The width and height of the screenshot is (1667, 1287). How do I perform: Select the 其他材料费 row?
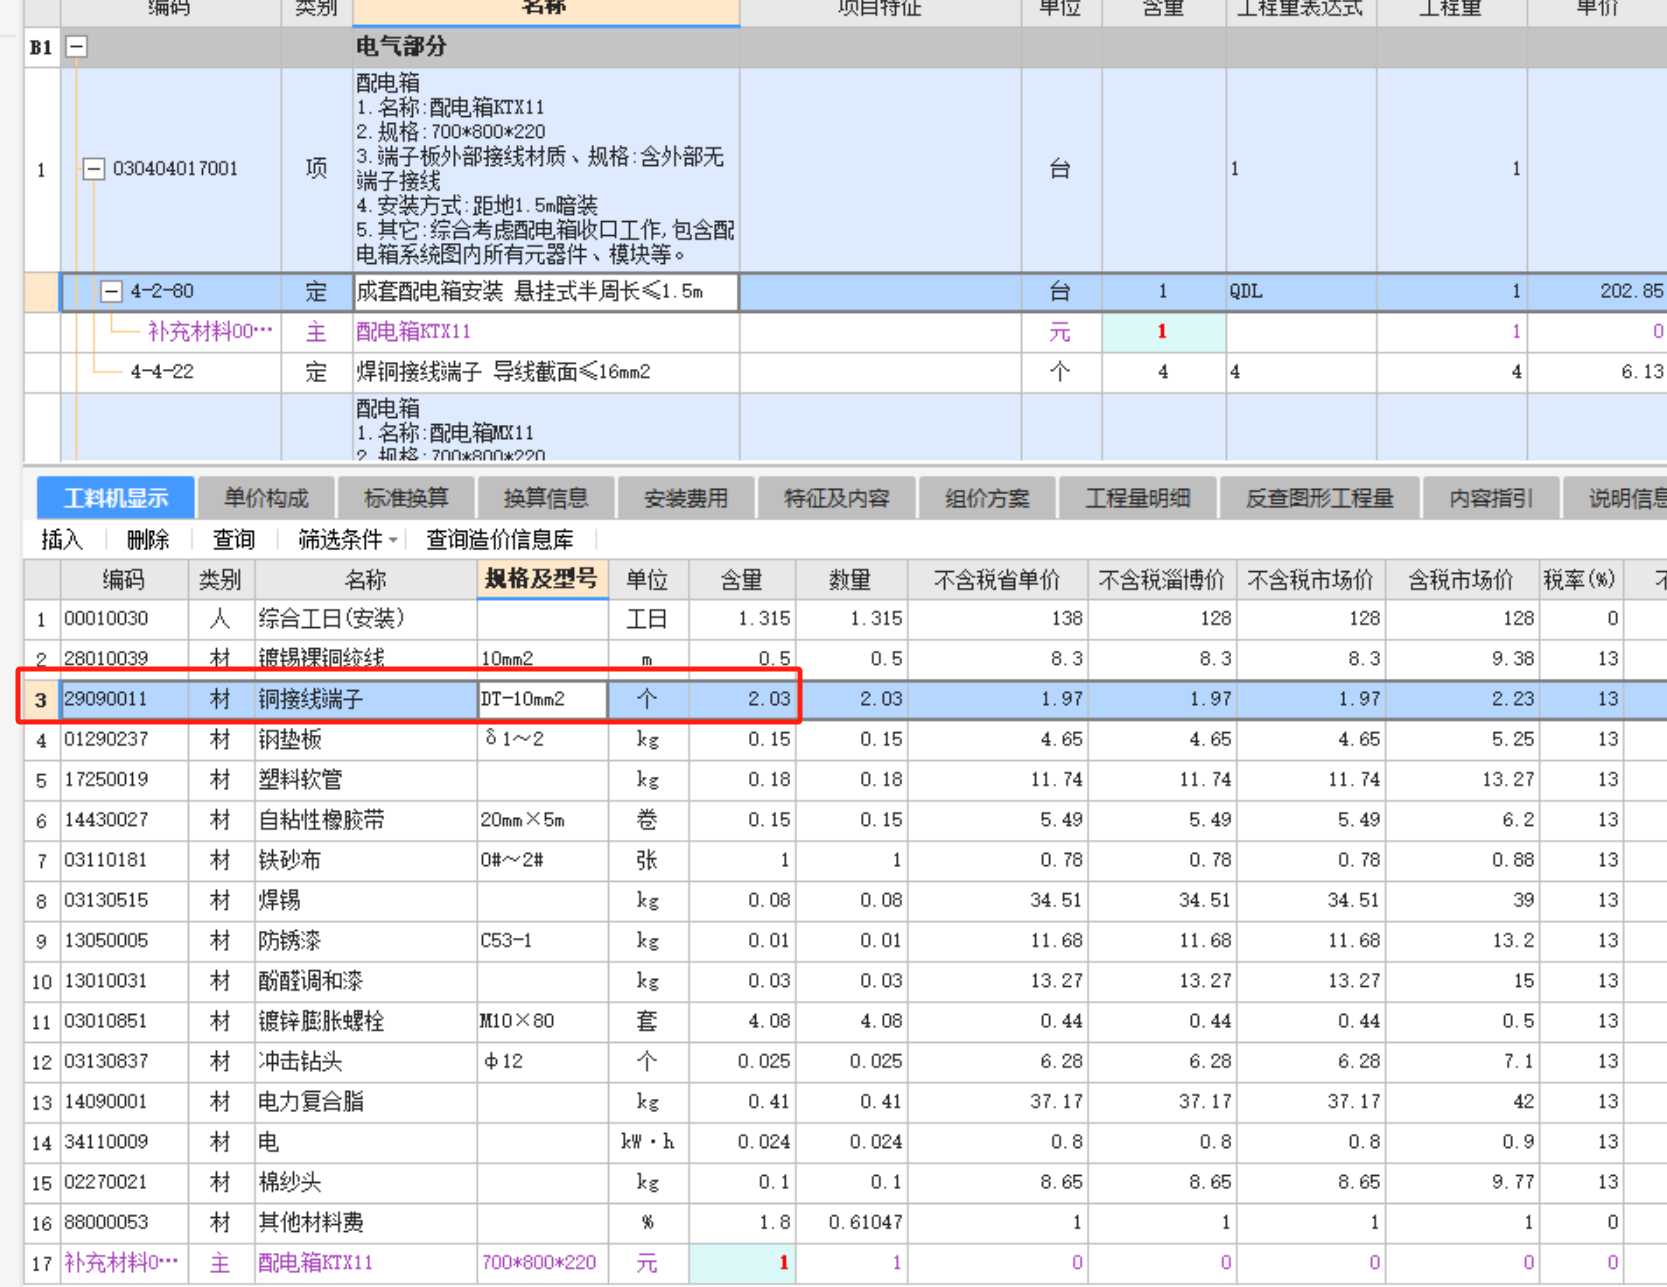tap(845, 1222)
